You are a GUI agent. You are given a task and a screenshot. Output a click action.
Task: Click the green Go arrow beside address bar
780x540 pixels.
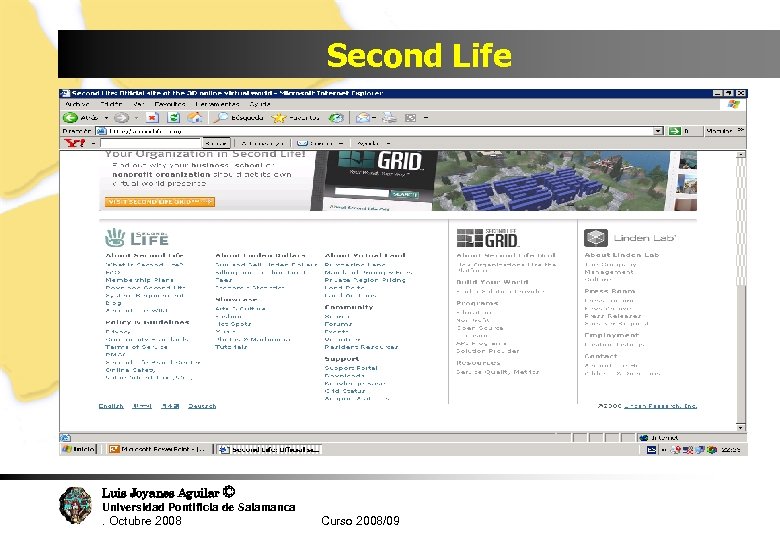pos(675,131)
